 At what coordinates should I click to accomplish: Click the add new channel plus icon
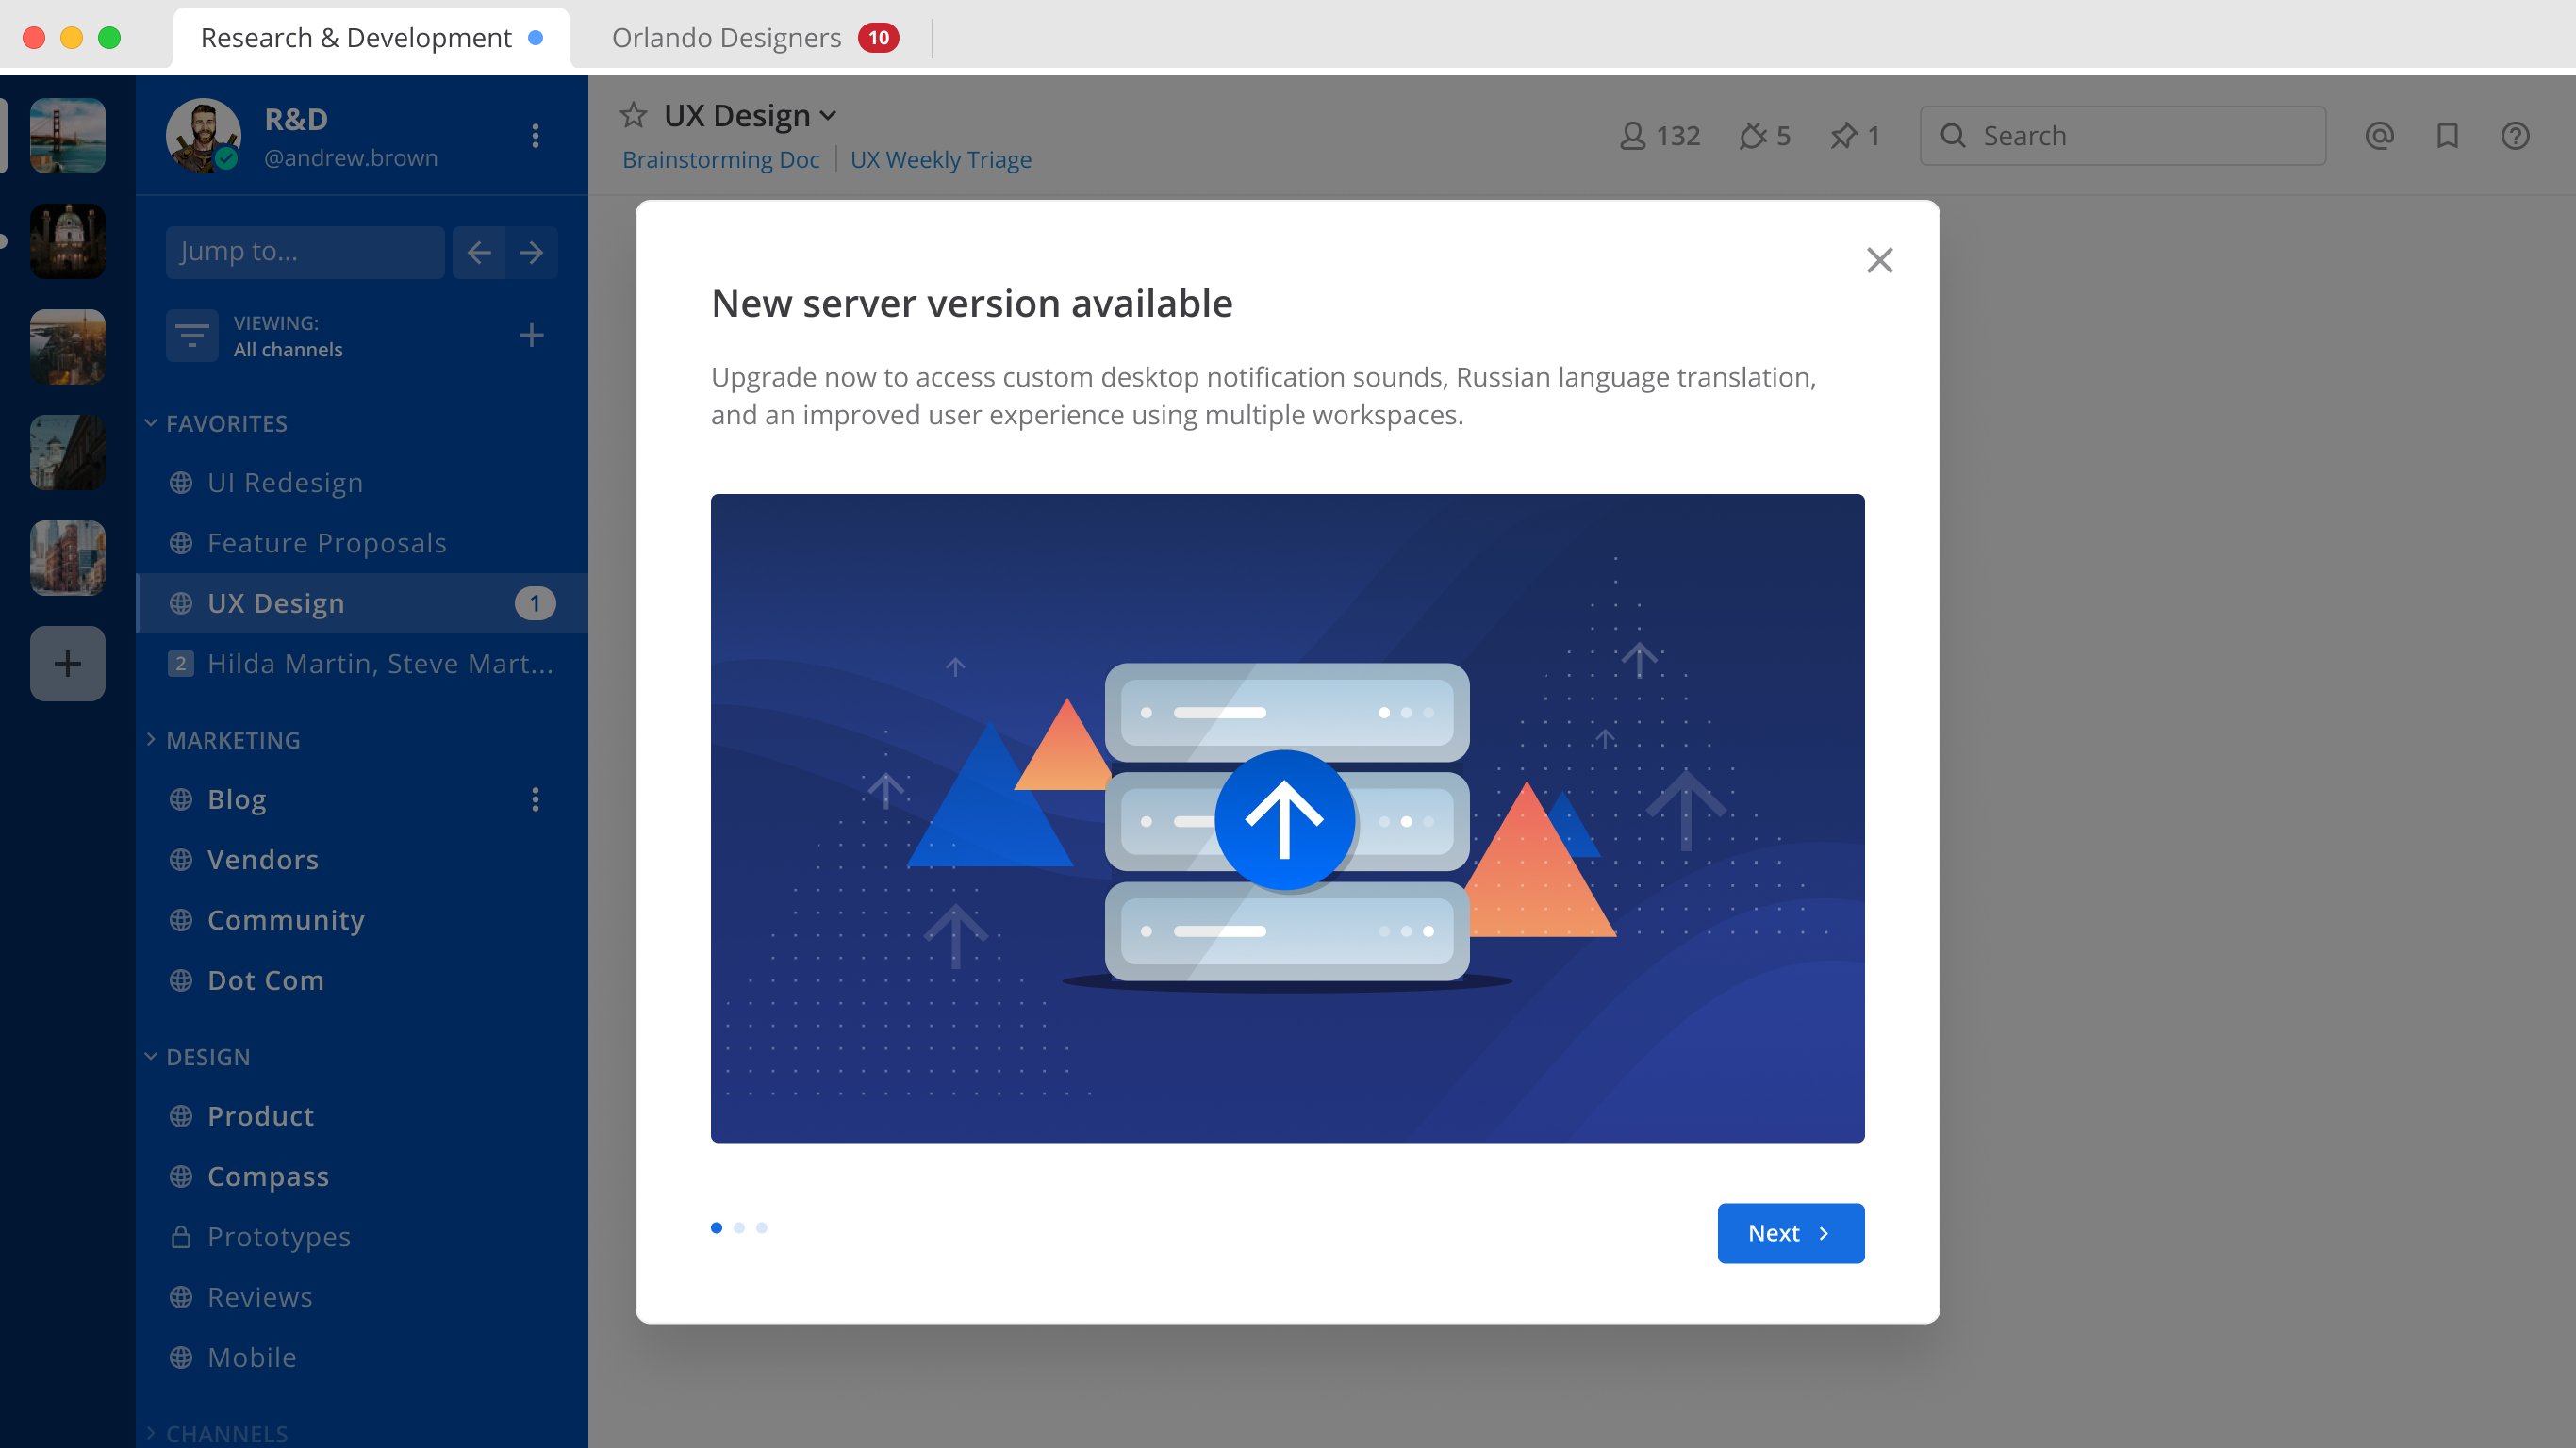(x=533, y=334)
